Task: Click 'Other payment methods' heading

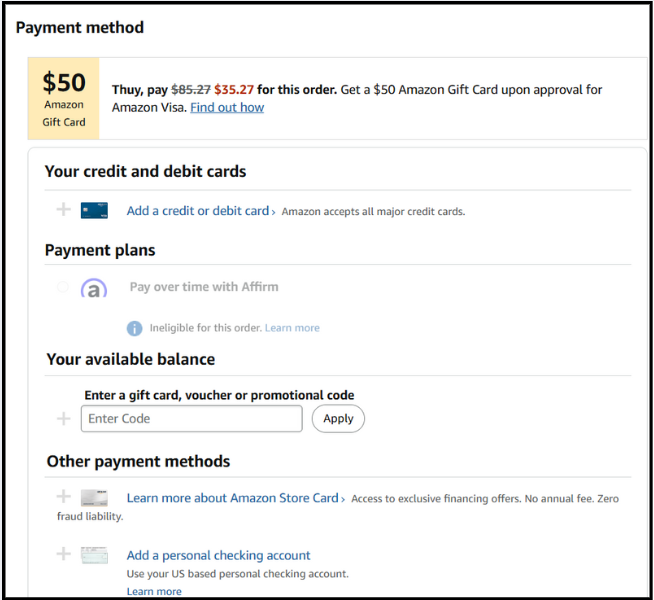Action: pos(138,462)
